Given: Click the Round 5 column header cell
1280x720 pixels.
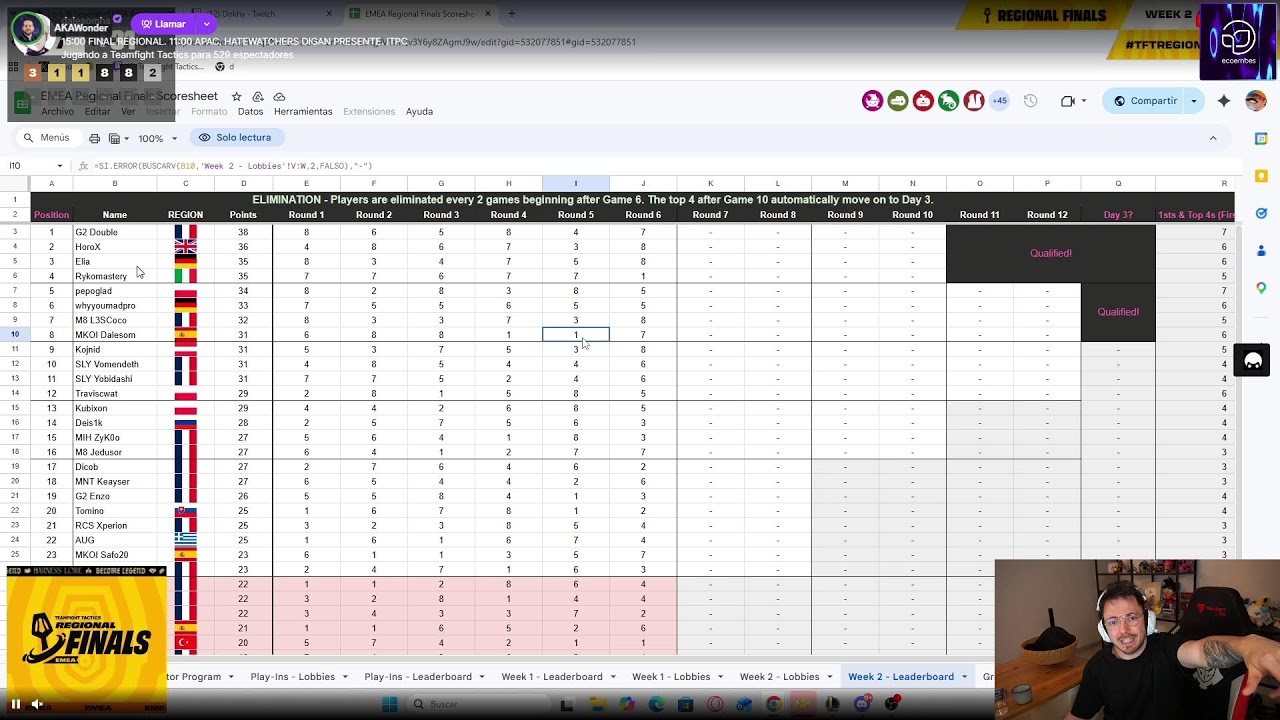Looking at the screenshot, I should click(x=576, y=215).
